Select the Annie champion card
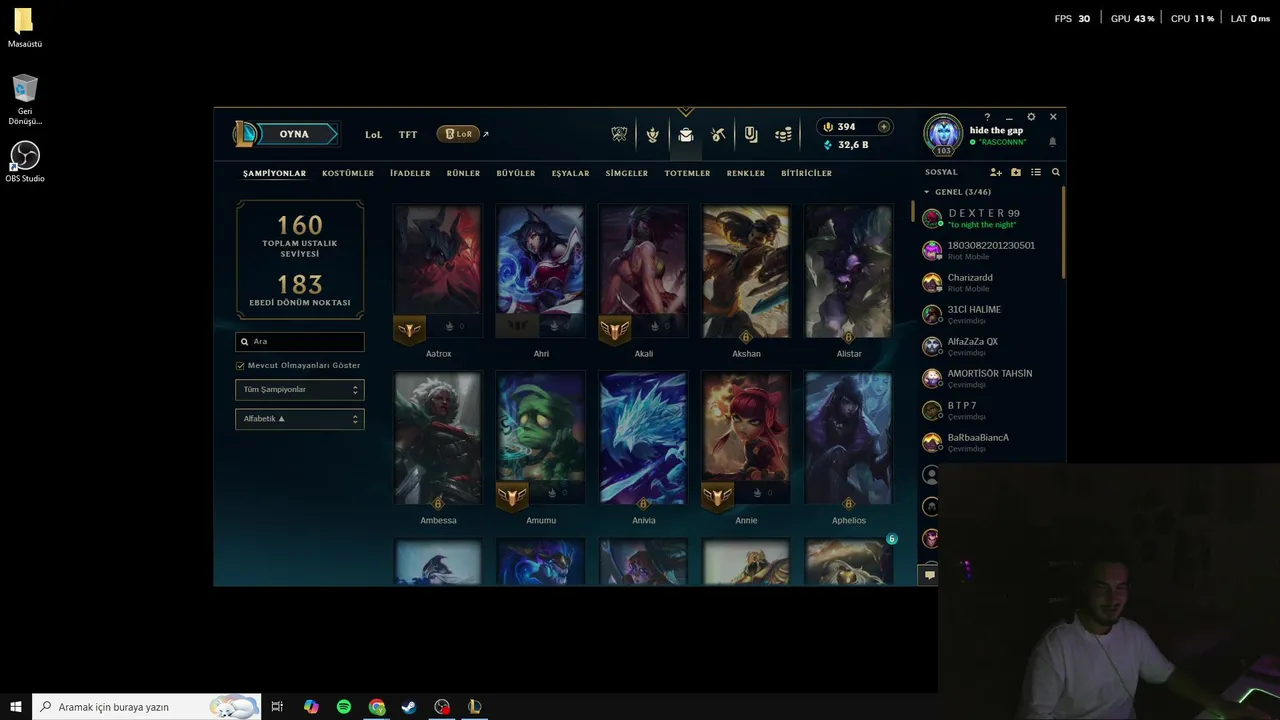 pos(746,439)
